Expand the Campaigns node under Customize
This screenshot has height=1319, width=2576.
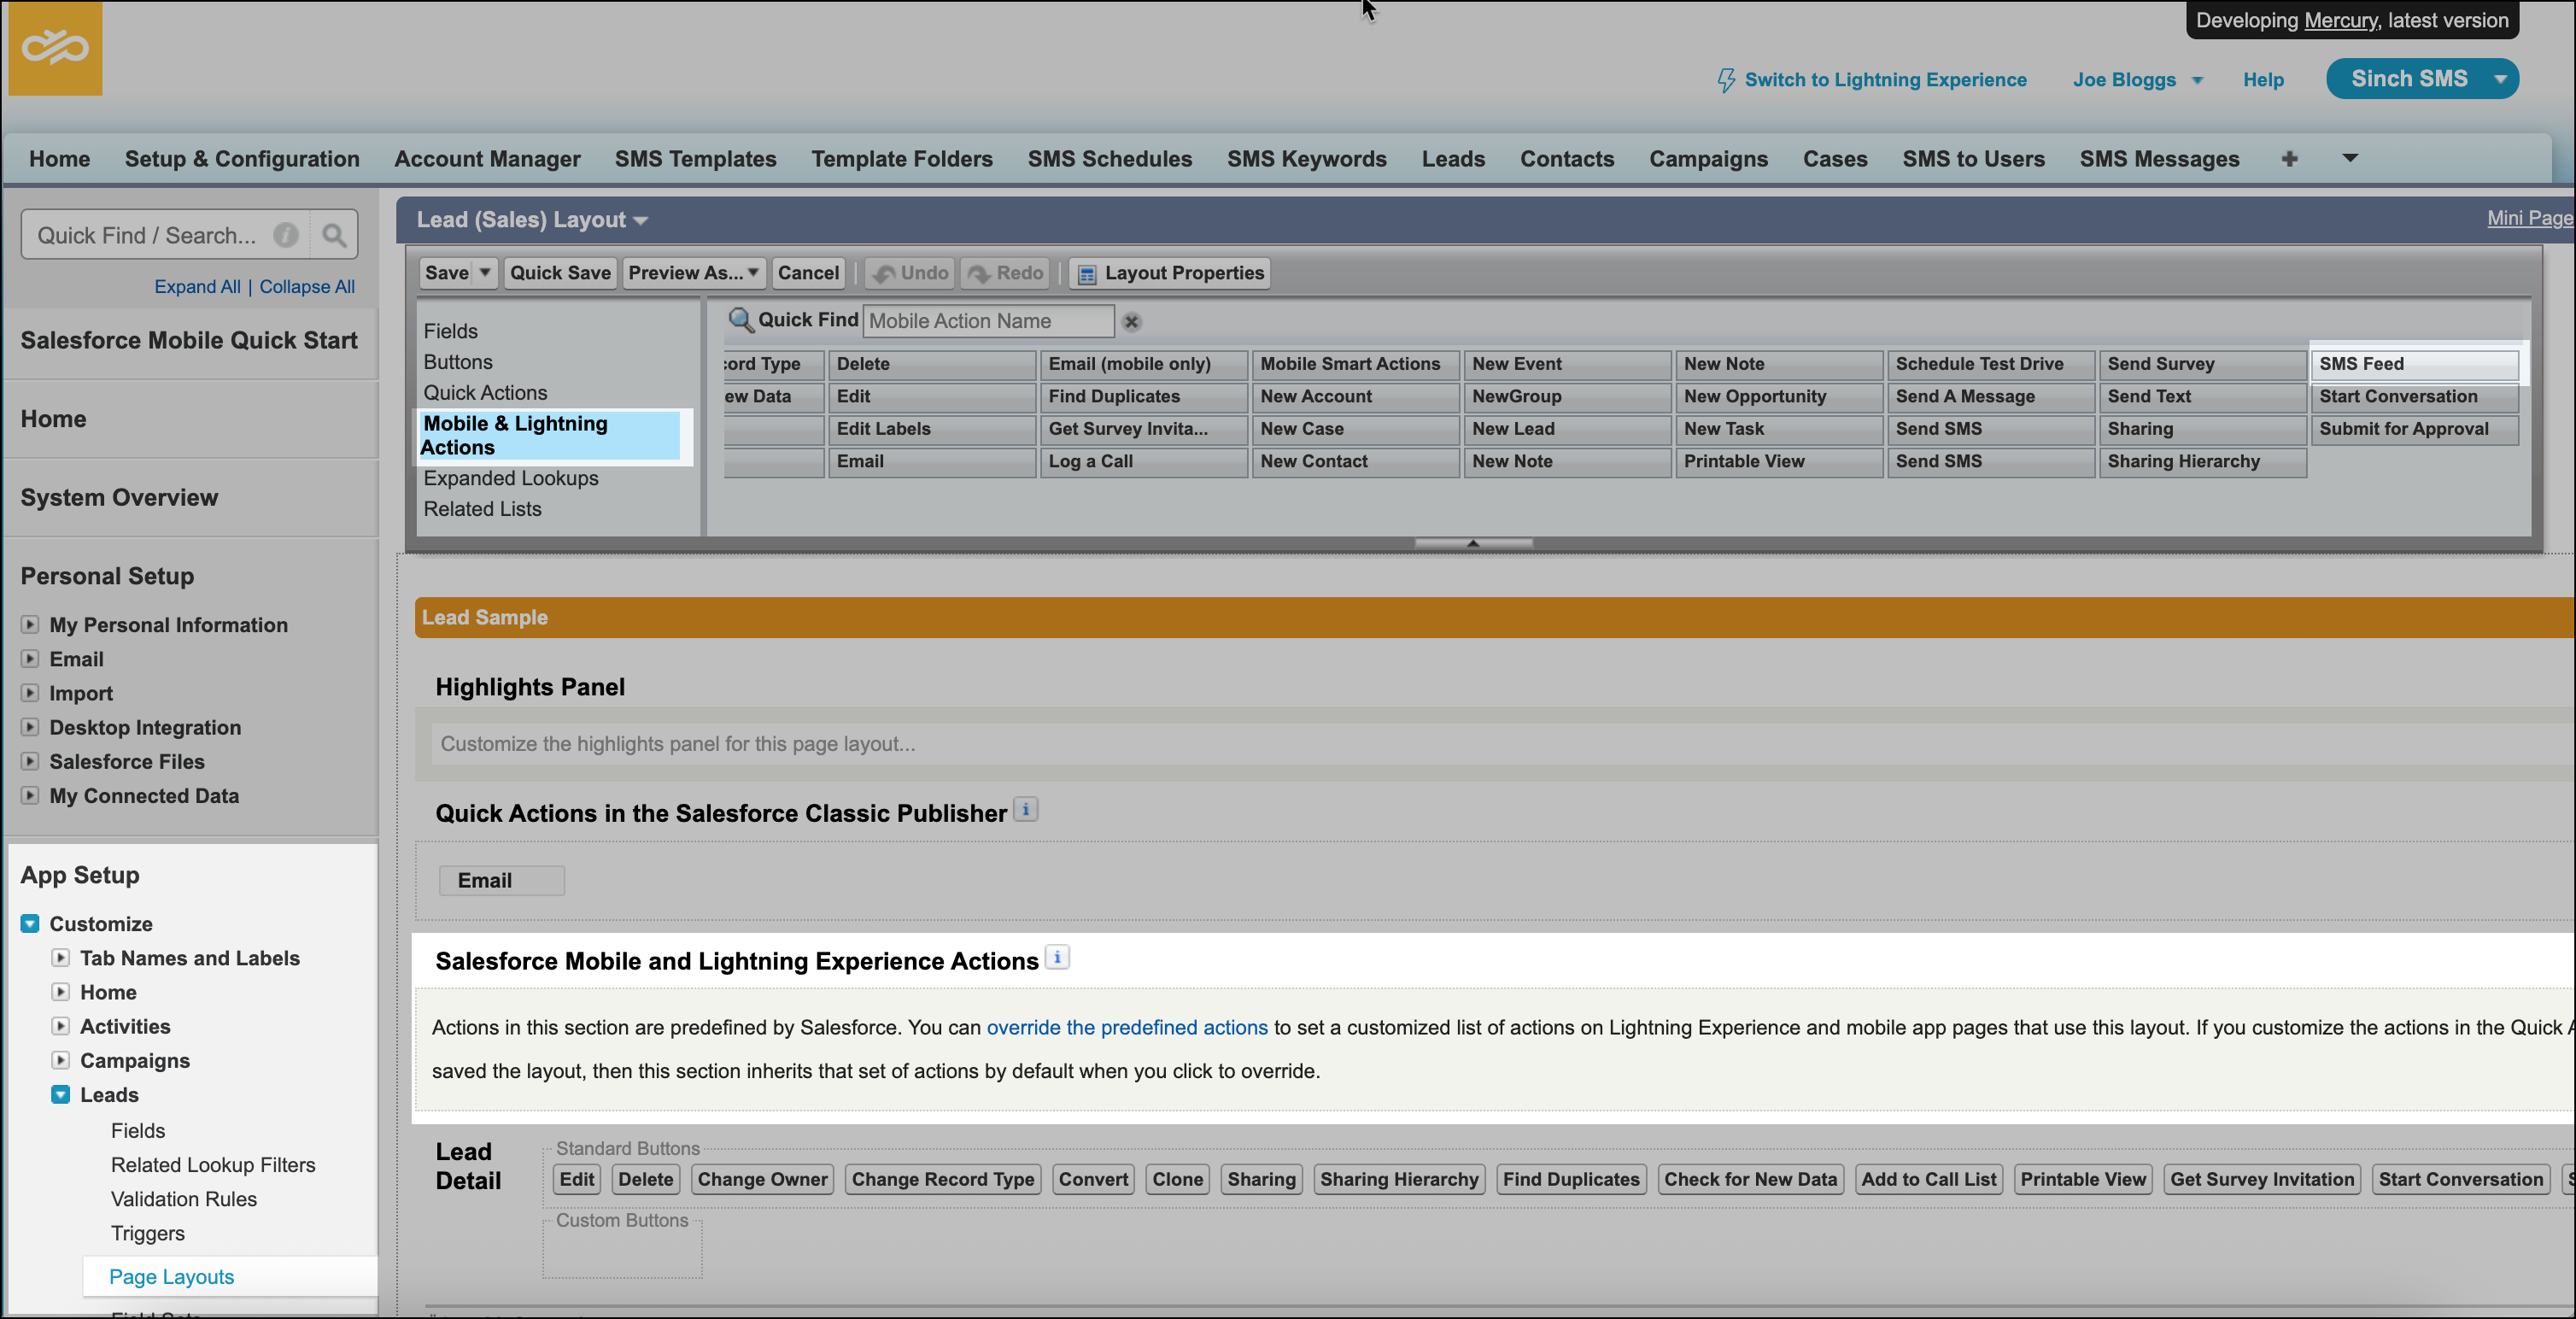coord(61,1060)
